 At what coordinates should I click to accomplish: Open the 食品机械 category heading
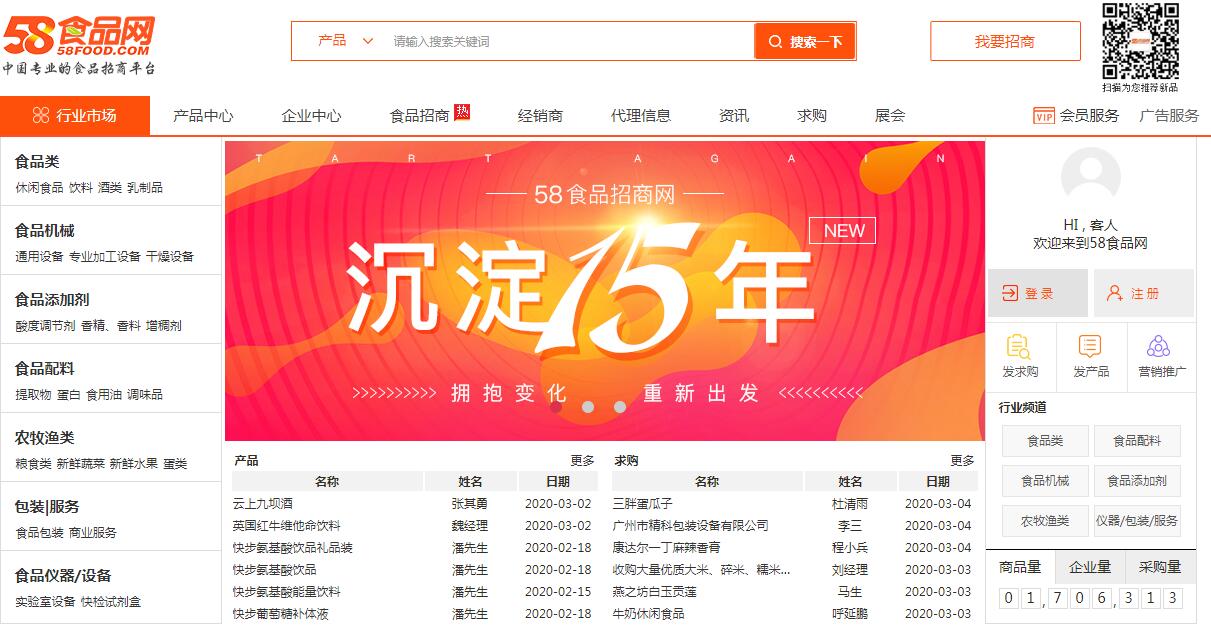pos(44,231)
